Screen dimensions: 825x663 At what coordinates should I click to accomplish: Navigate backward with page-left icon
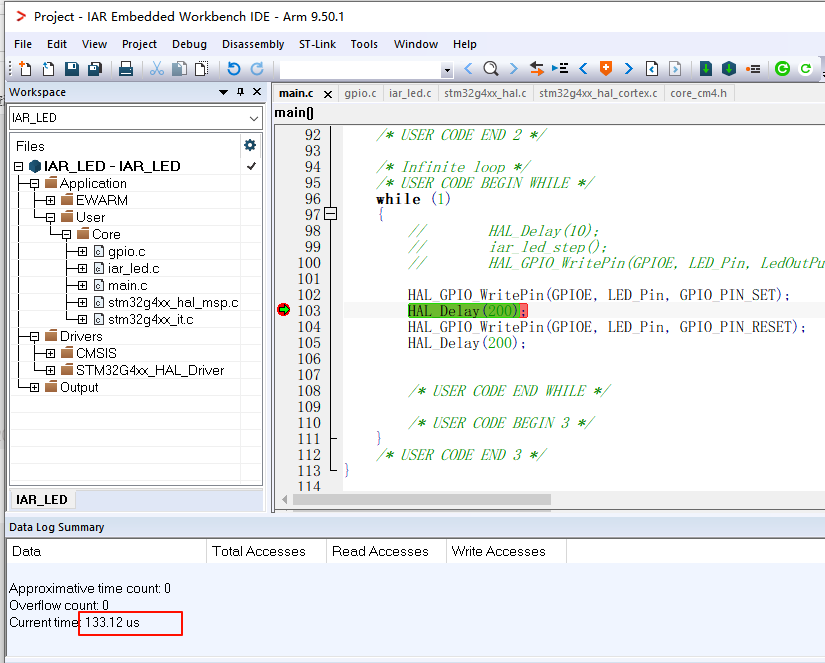point(652,68)
